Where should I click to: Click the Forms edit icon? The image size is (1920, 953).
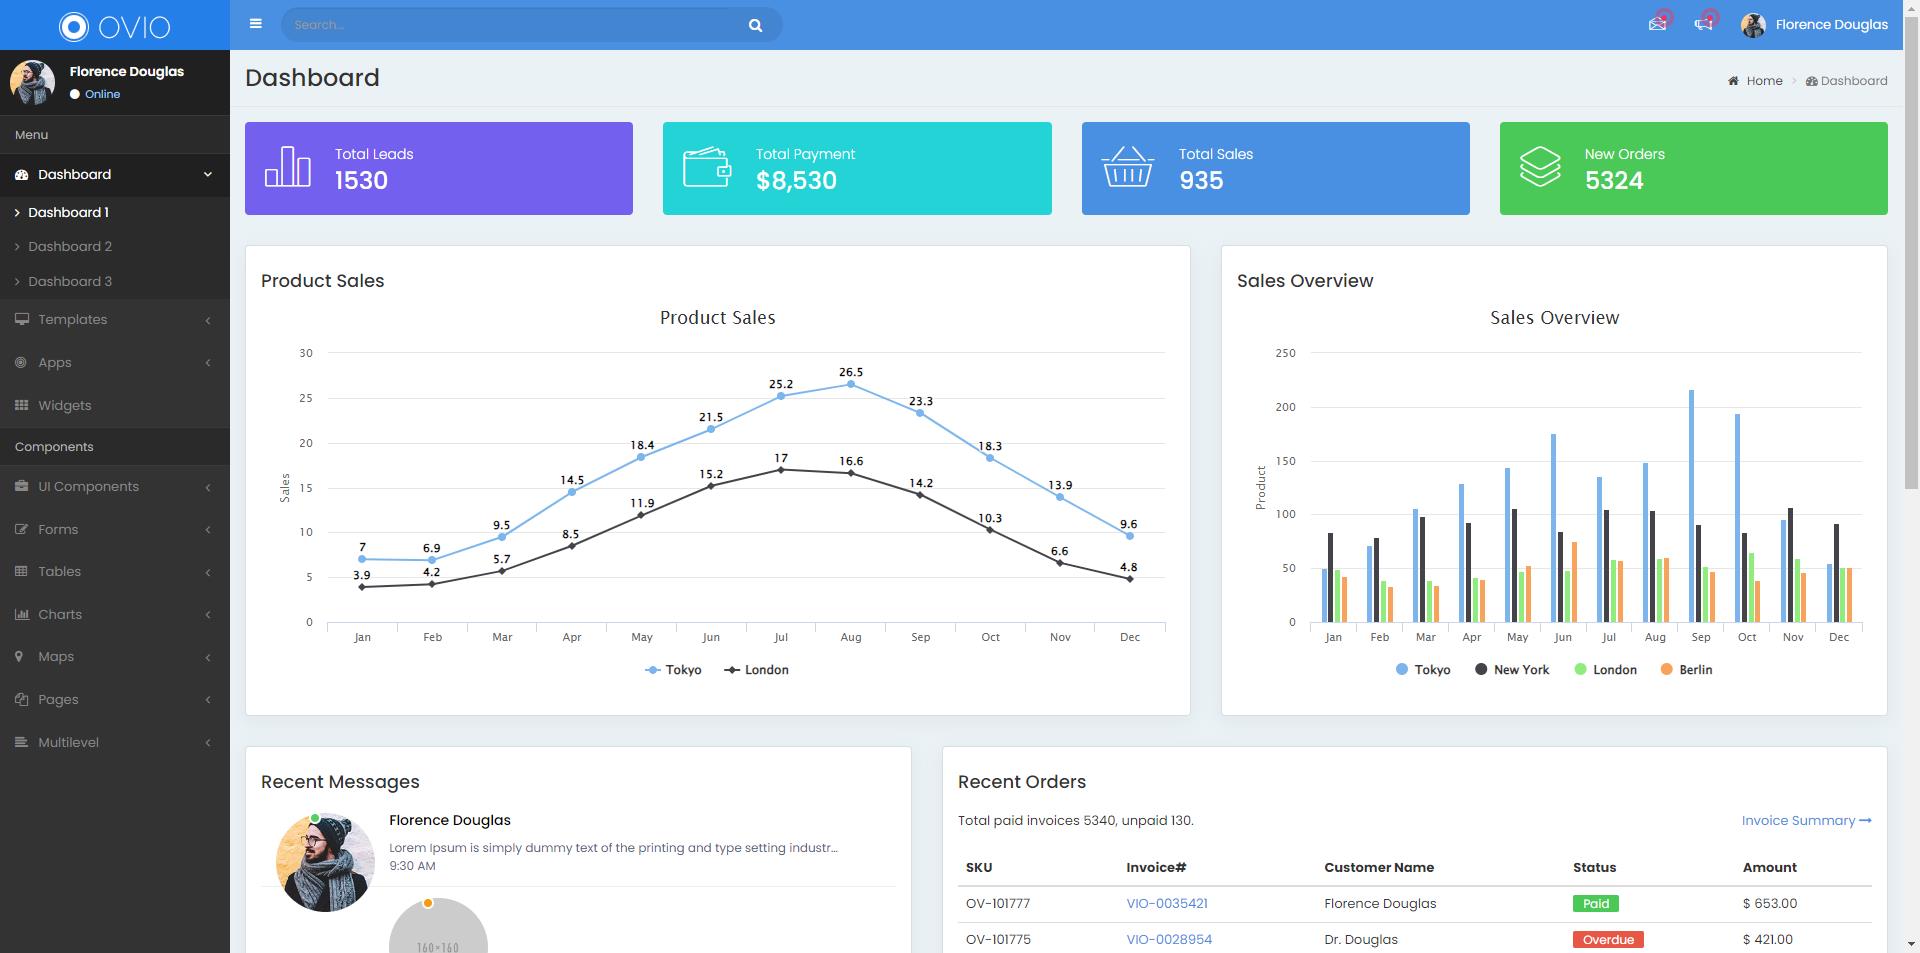click(x=21, y=530)
